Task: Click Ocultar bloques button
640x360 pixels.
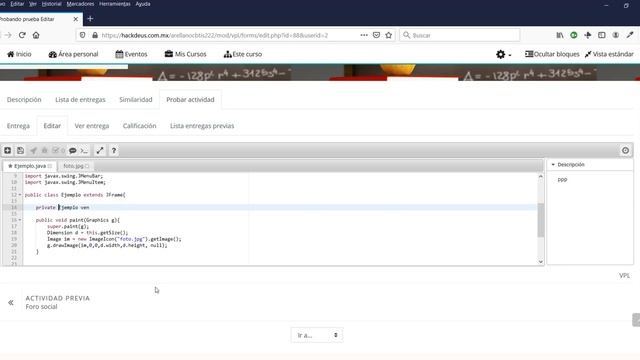Action: [552, 54]
